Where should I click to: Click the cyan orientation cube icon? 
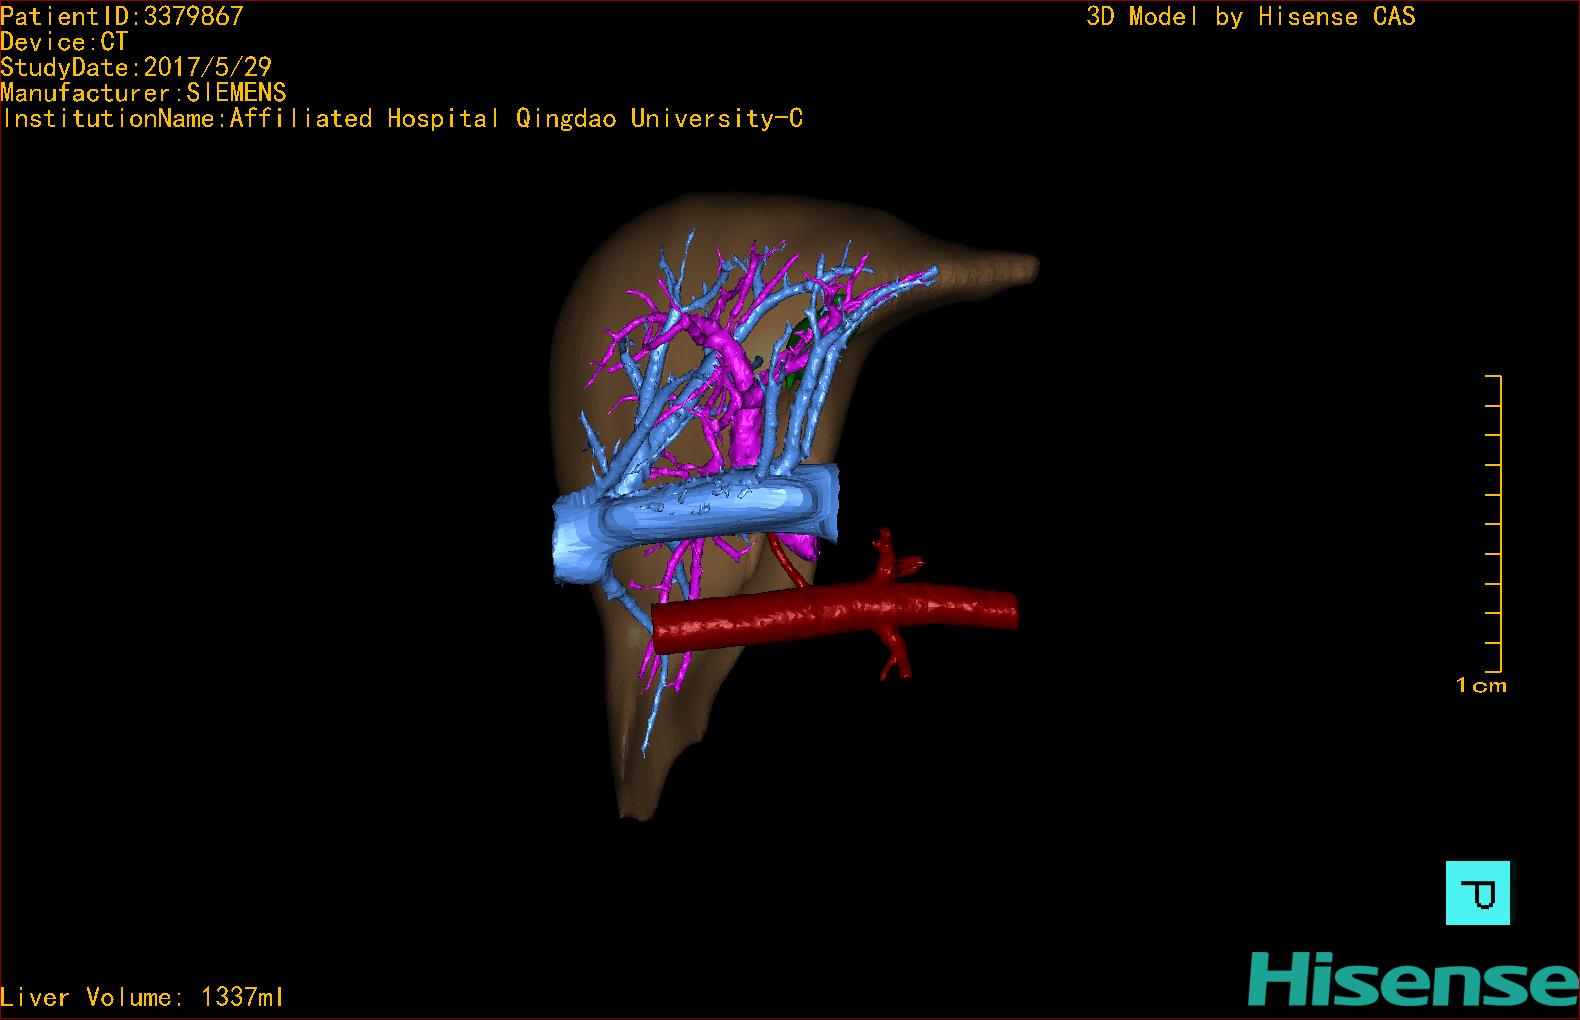[1477, 892]
